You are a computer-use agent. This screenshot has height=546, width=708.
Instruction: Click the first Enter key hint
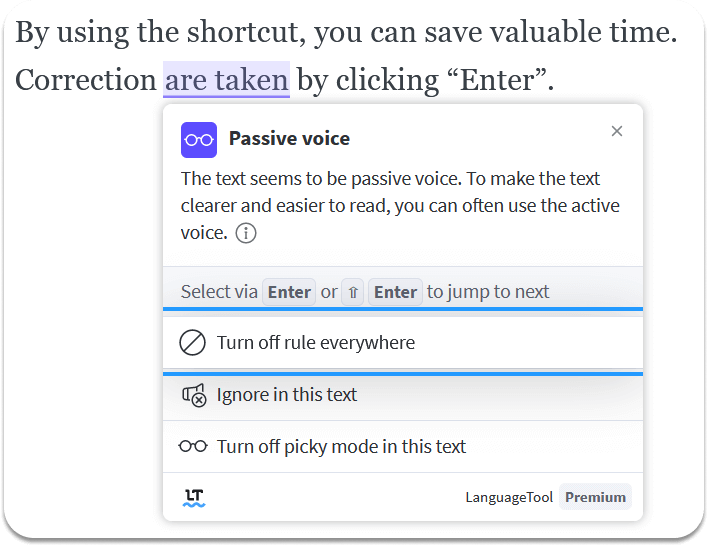point(289,292)
